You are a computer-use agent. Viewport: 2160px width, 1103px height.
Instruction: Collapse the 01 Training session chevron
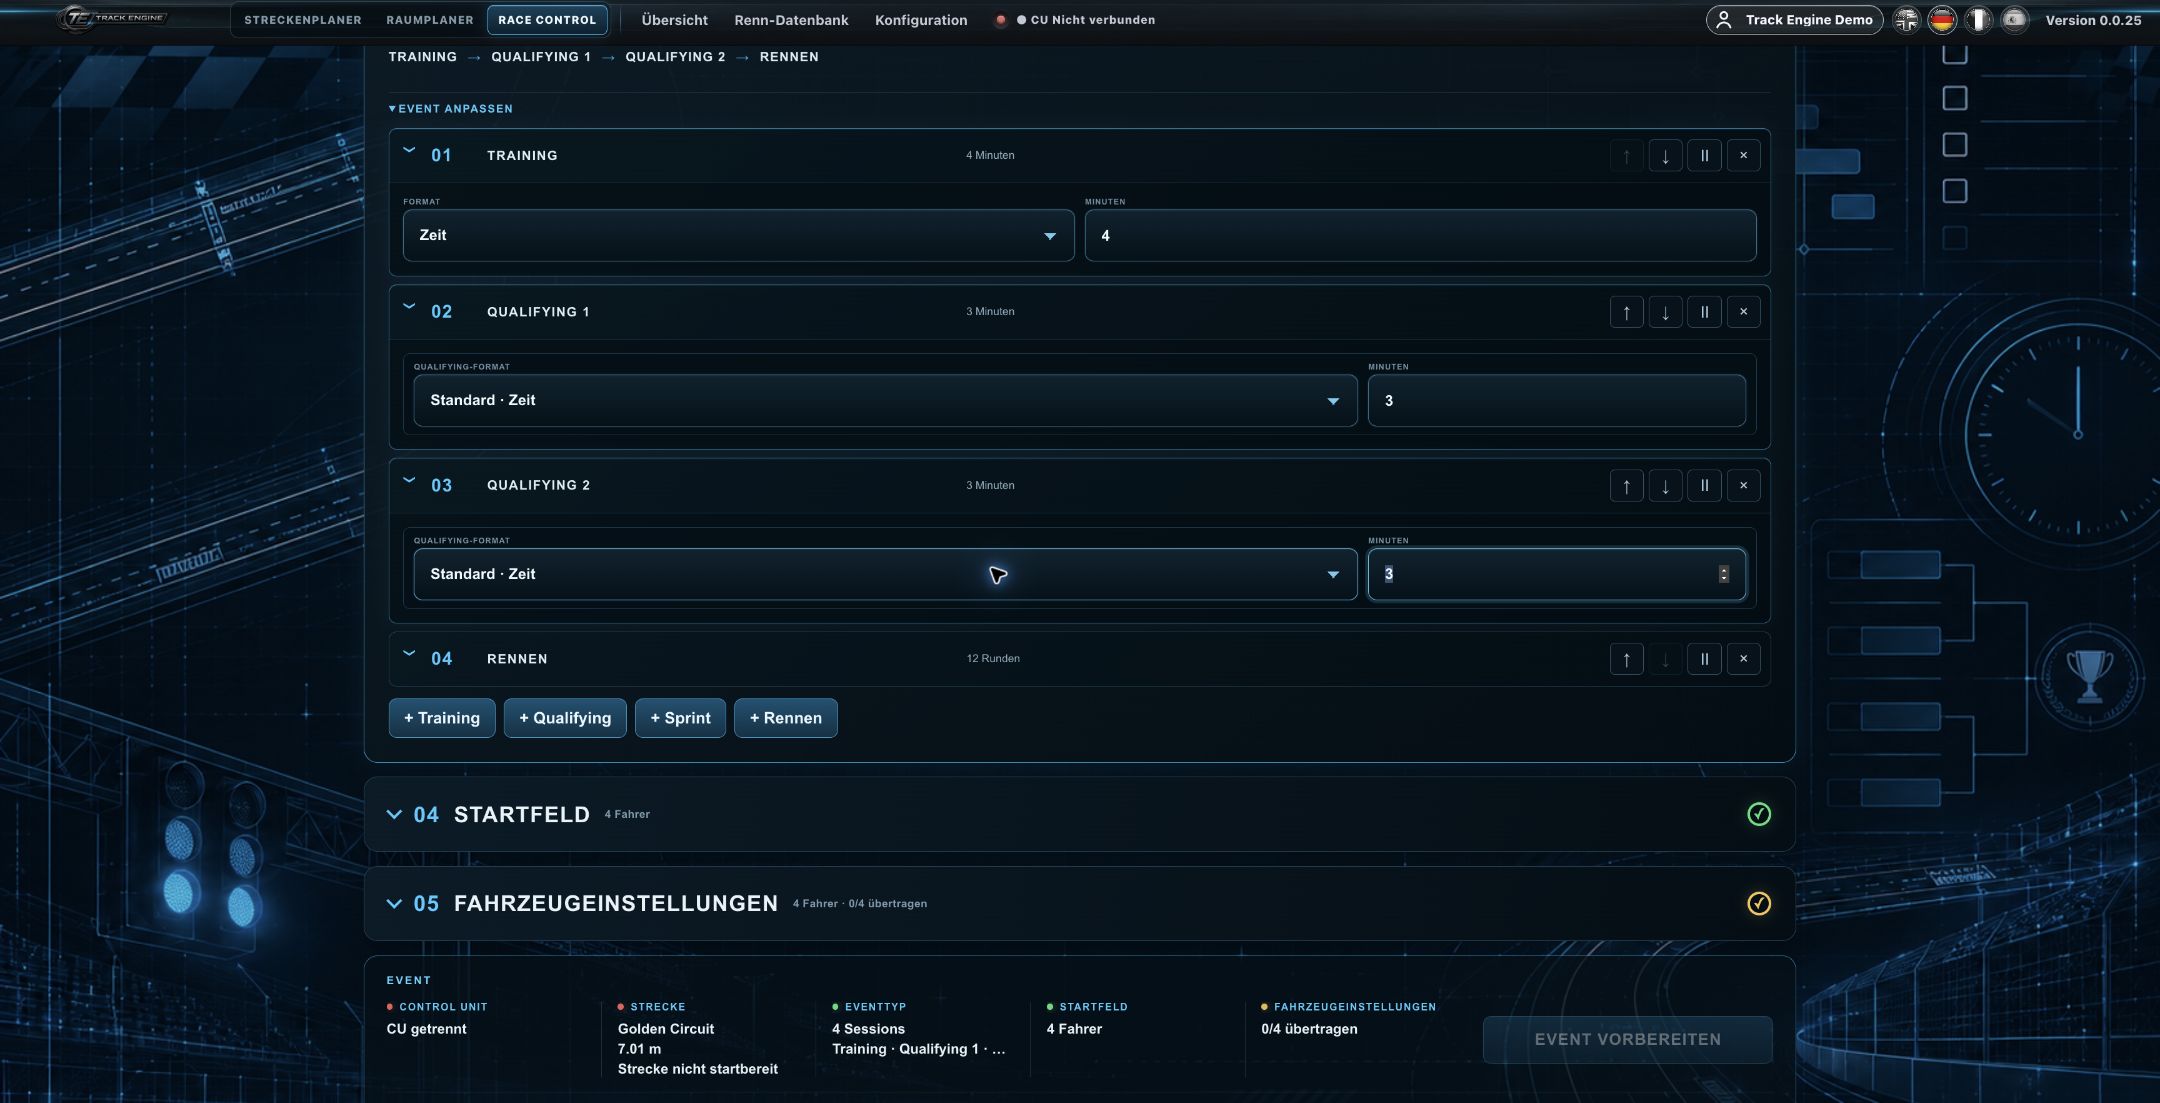[x=409, y=152]
